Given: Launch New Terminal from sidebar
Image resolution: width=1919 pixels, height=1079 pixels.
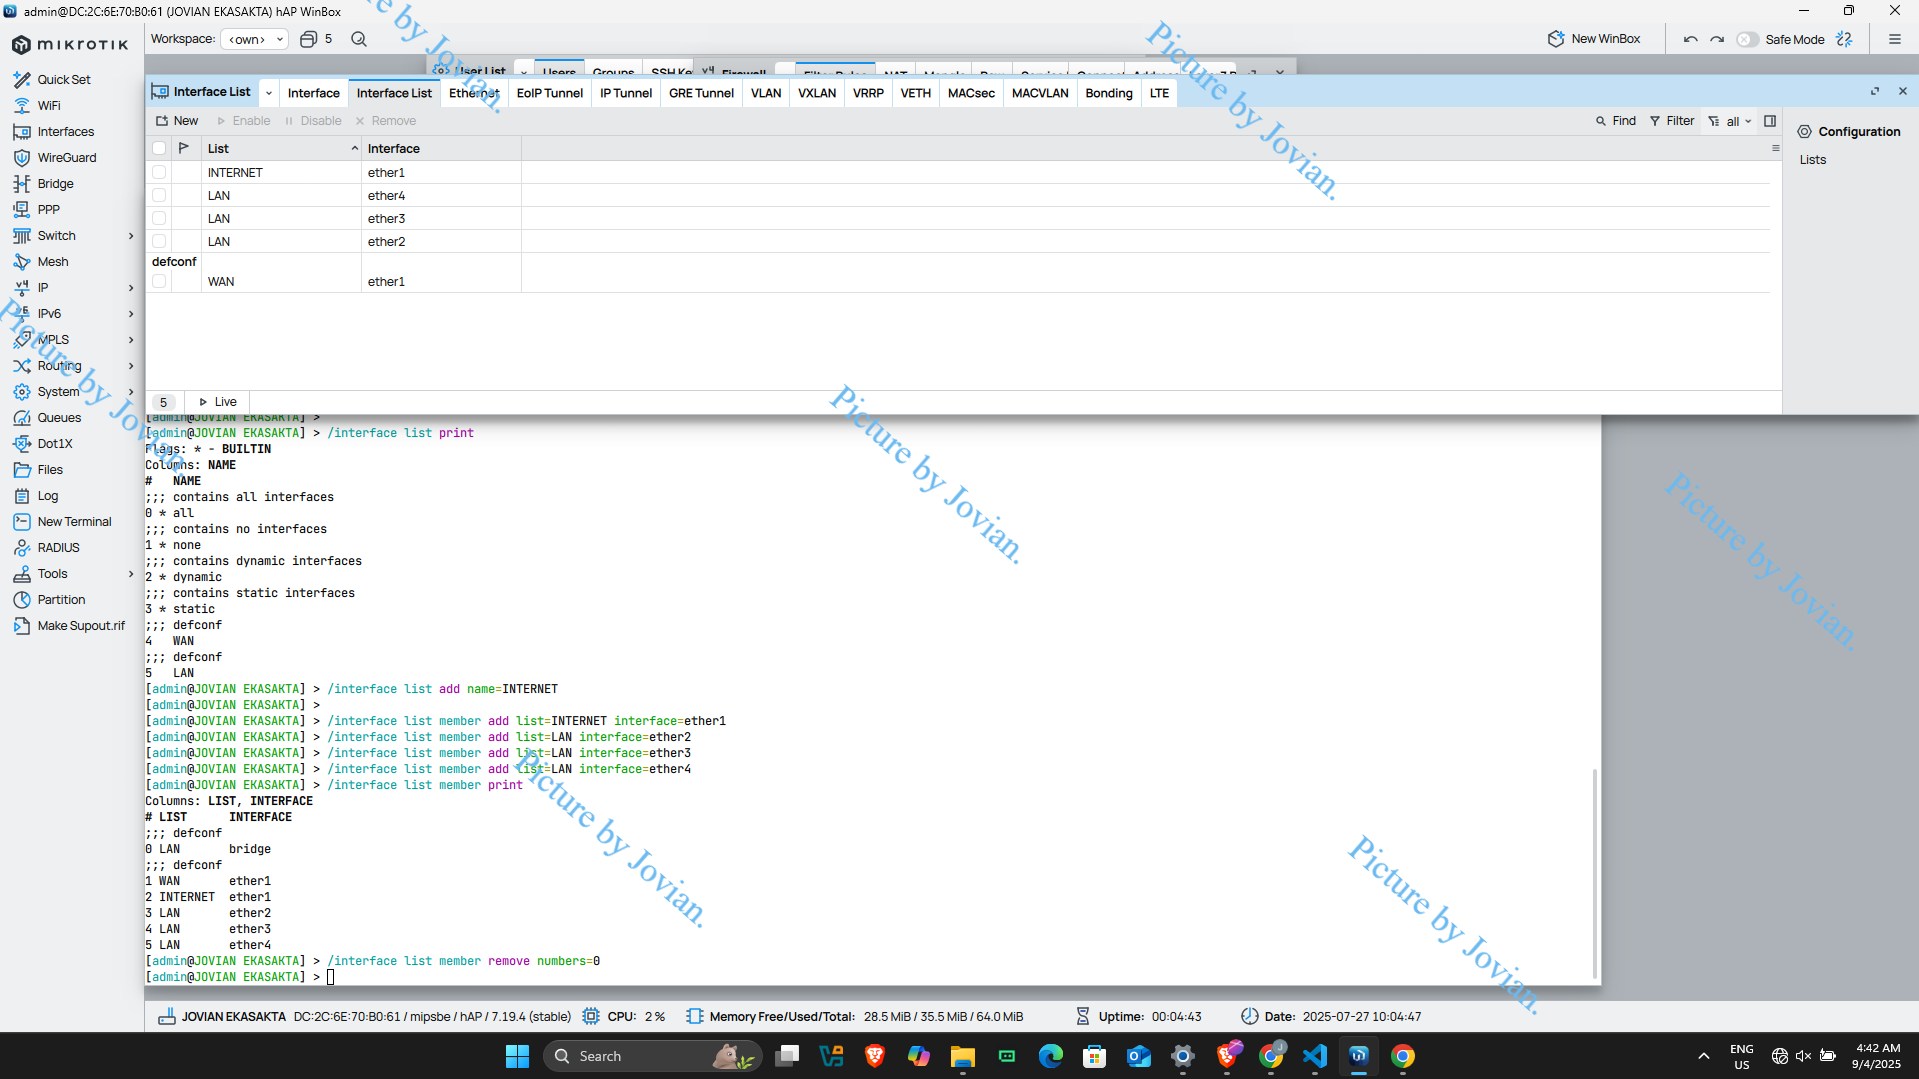Looking at the screenshot, I should point(74,522).
